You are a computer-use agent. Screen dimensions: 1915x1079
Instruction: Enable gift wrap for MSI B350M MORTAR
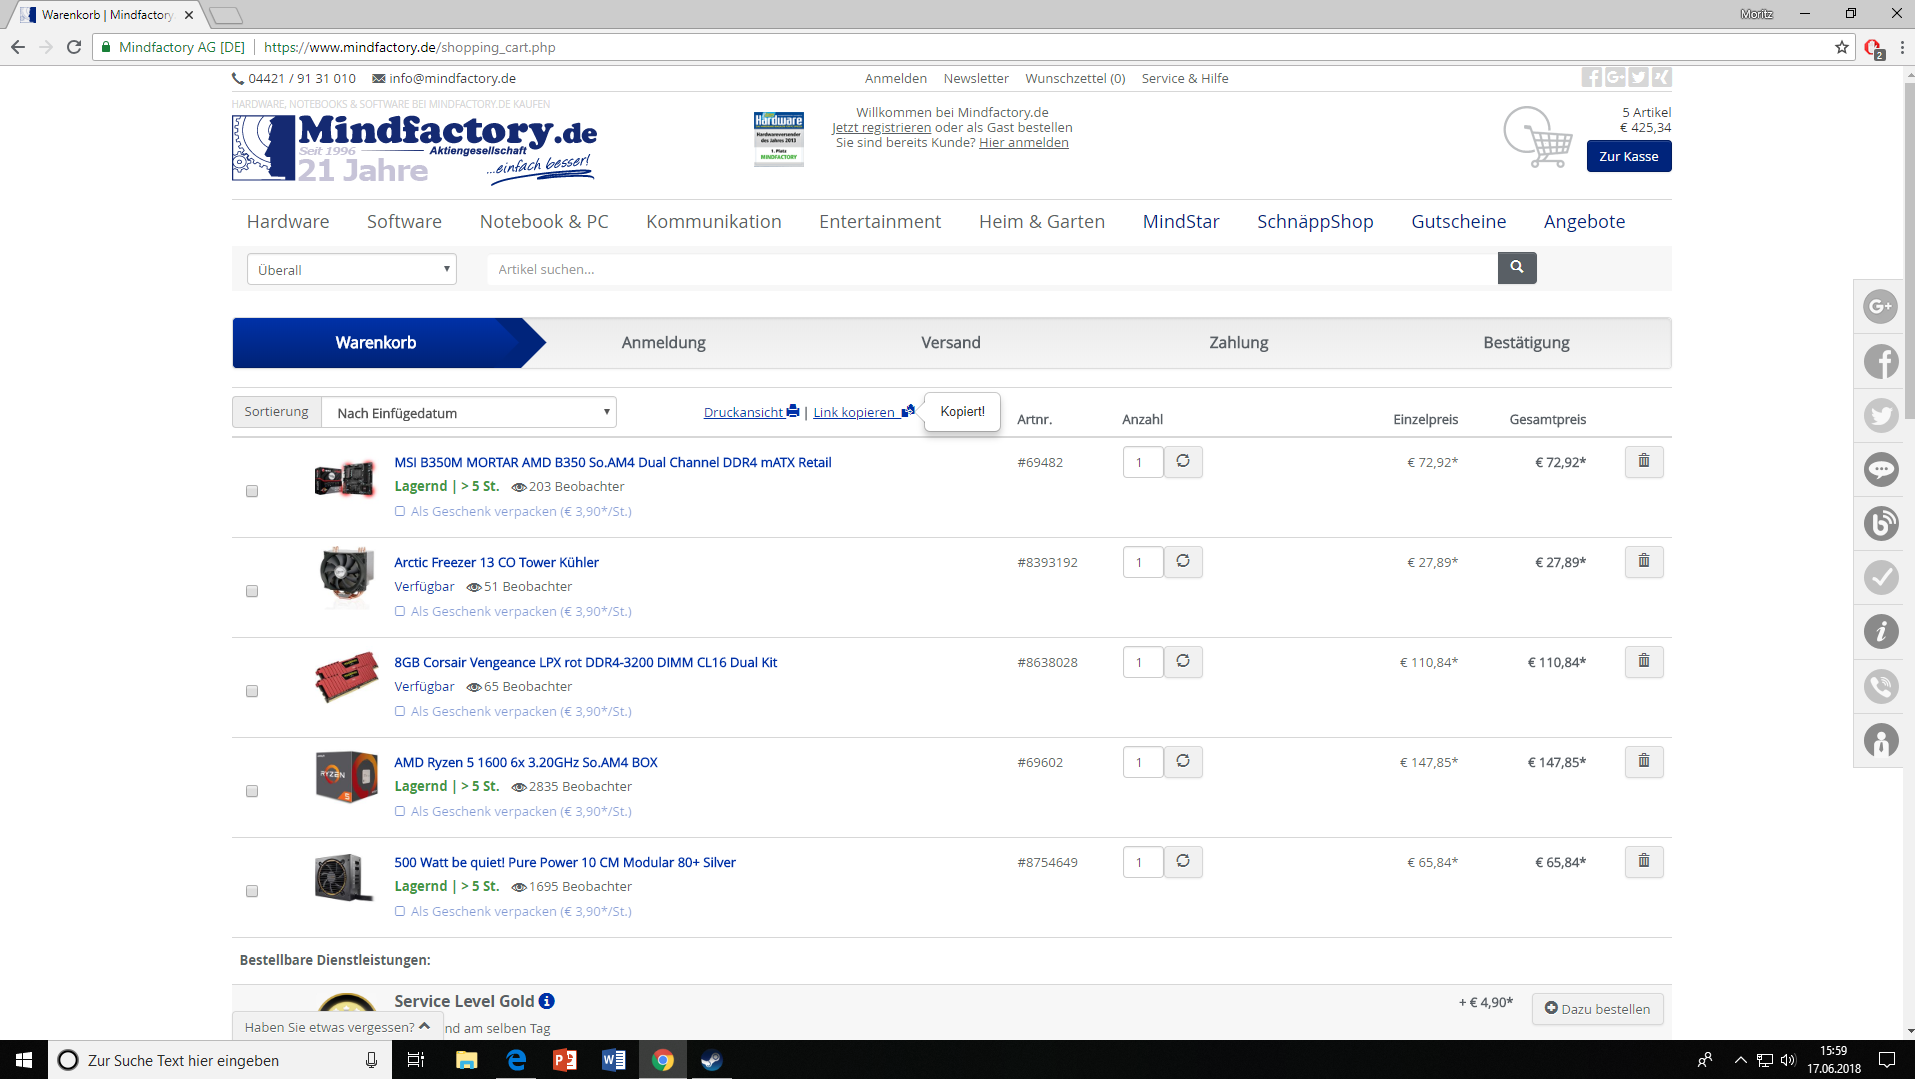400,511
